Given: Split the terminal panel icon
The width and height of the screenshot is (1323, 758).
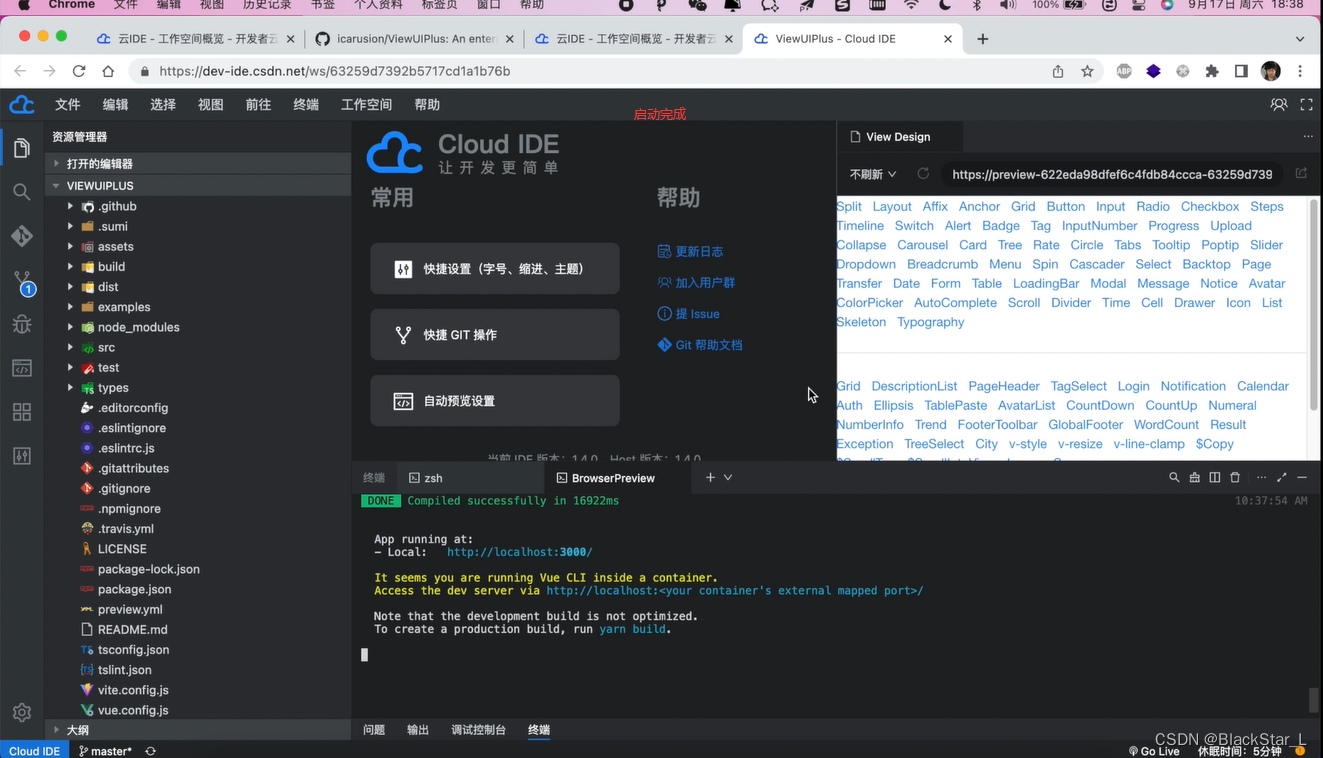Looking at the screenshot, I should [1214, 478].
